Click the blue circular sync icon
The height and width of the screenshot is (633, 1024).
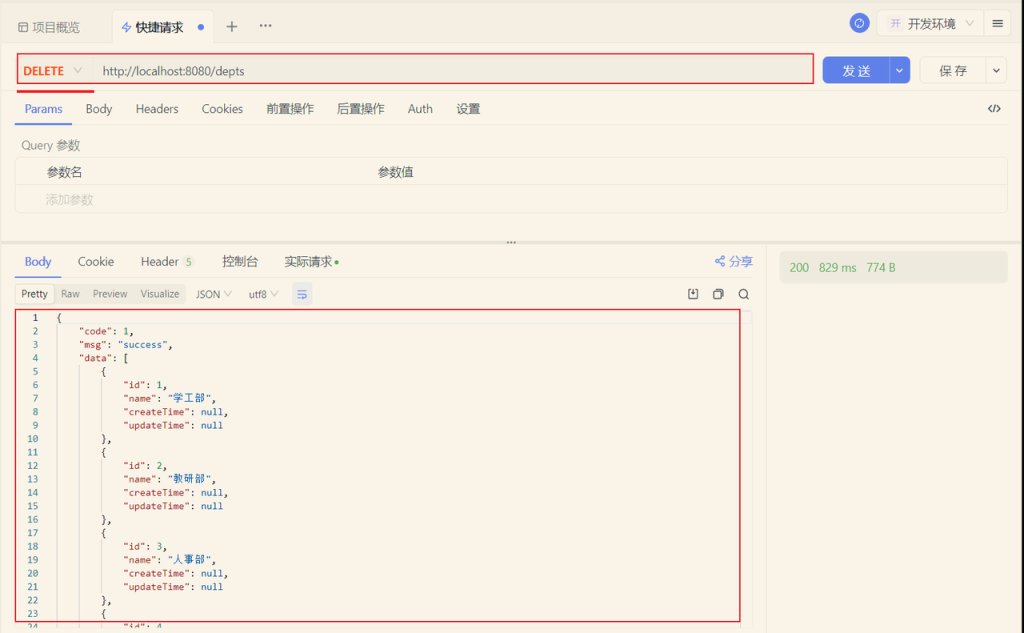click(x=859, y=23)
